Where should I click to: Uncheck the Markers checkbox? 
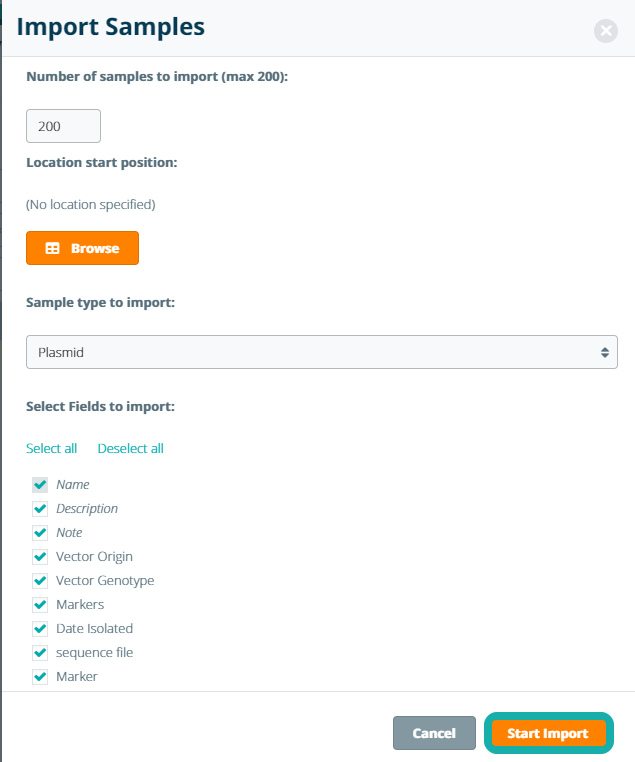[x=40, y=605]
